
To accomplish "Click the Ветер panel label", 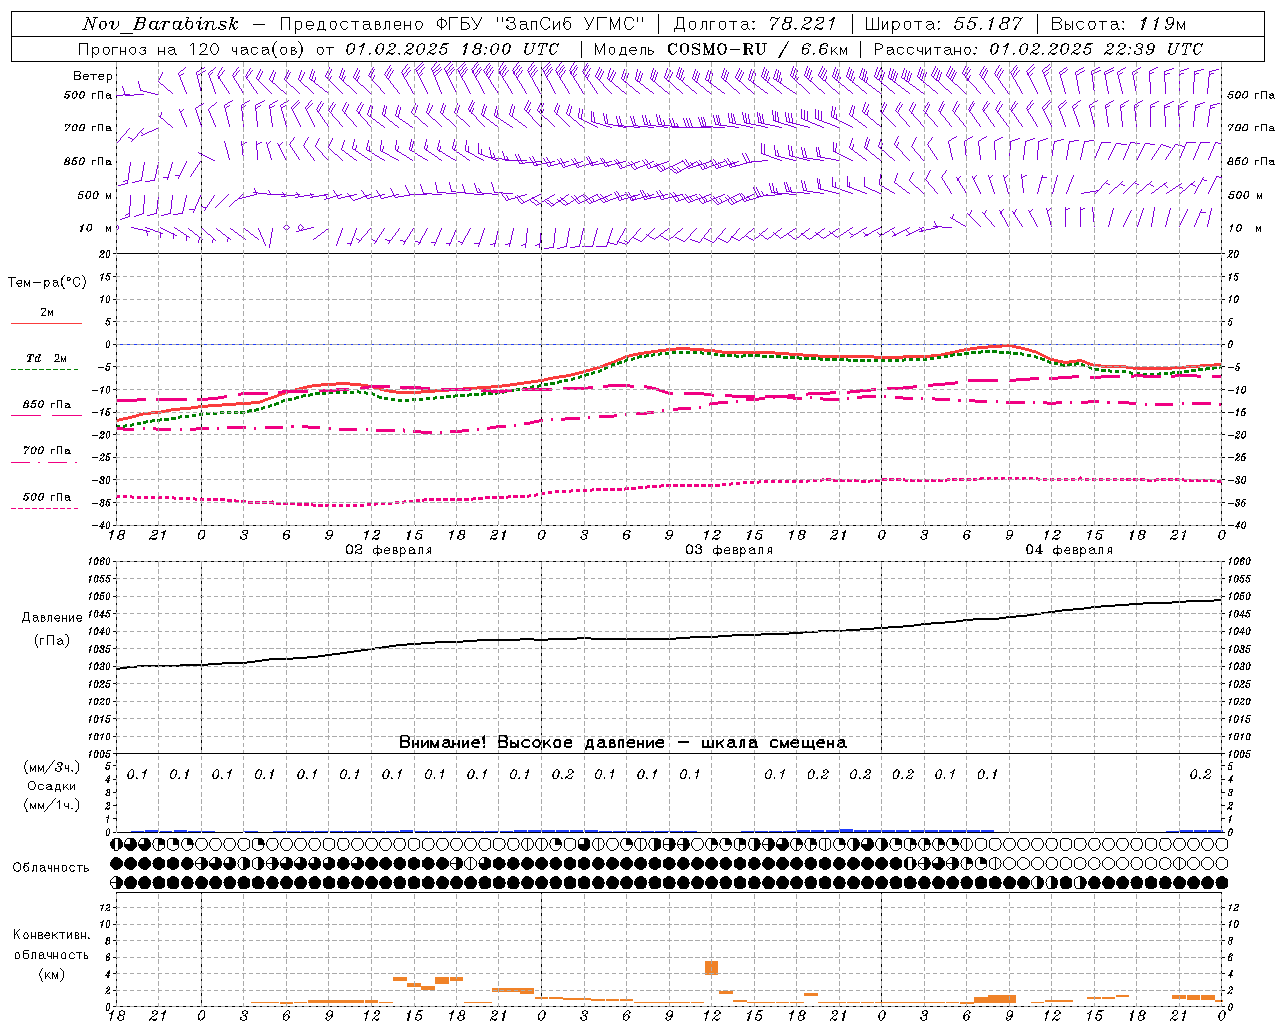I will point(93,76).
